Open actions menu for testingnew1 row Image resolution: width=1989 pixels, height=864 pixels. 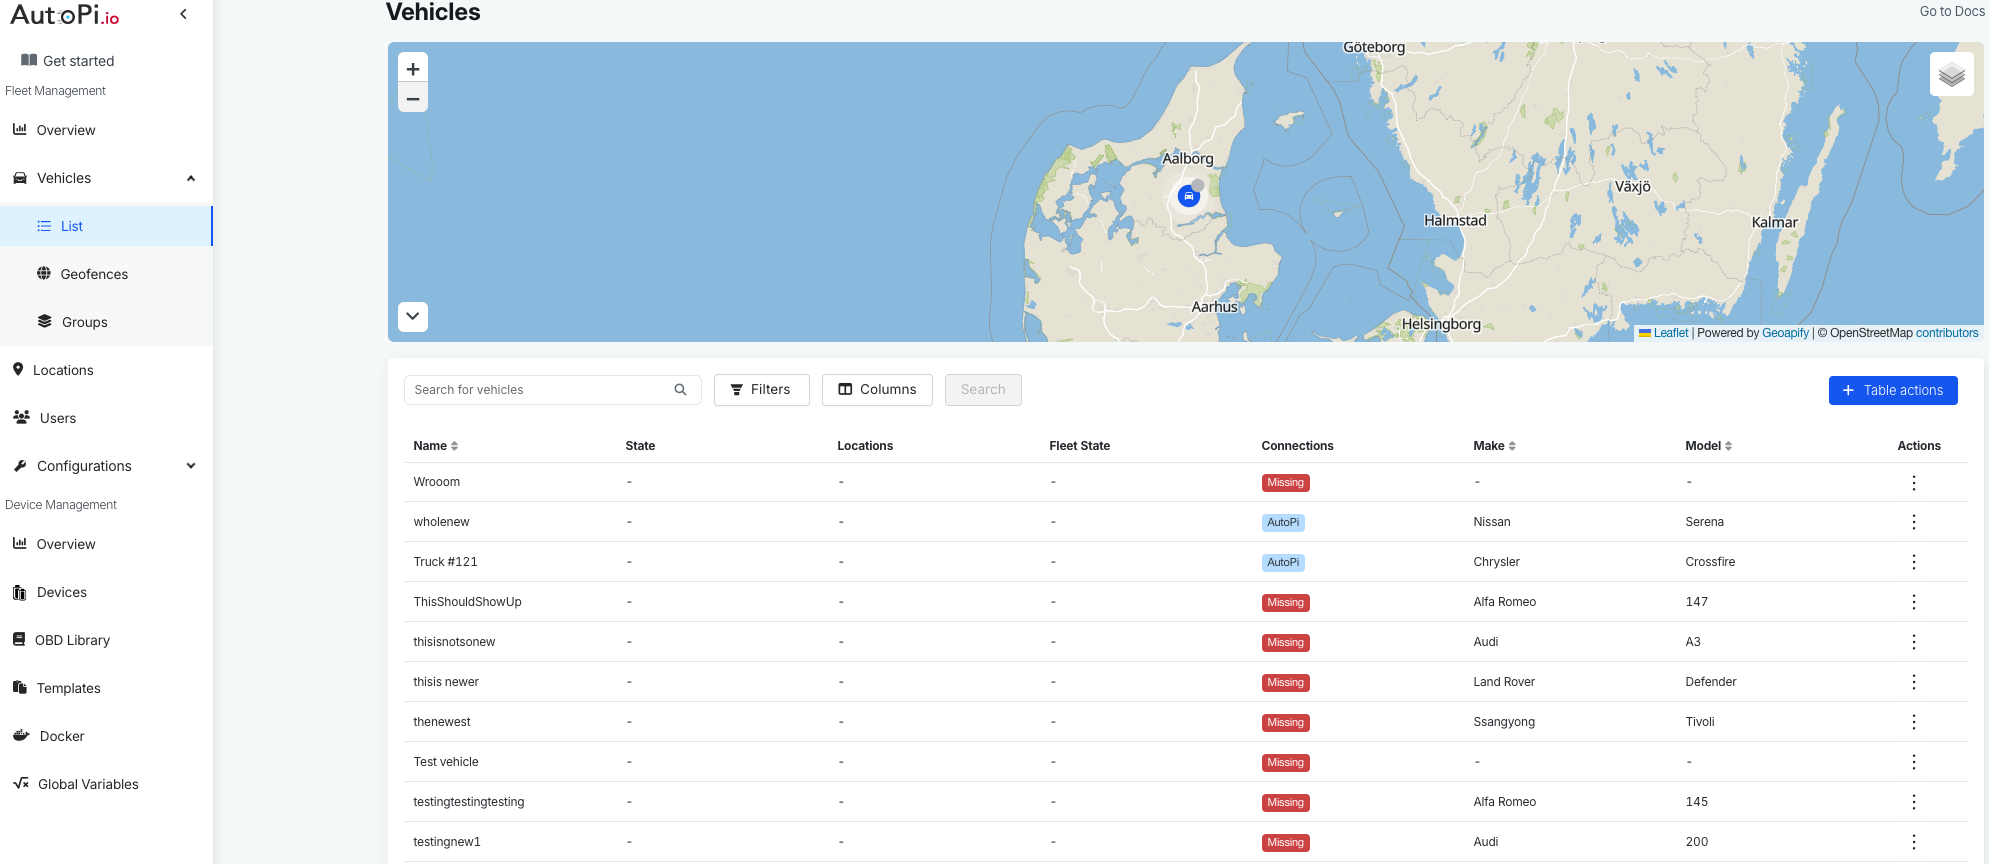click(x=1914, y=842)
